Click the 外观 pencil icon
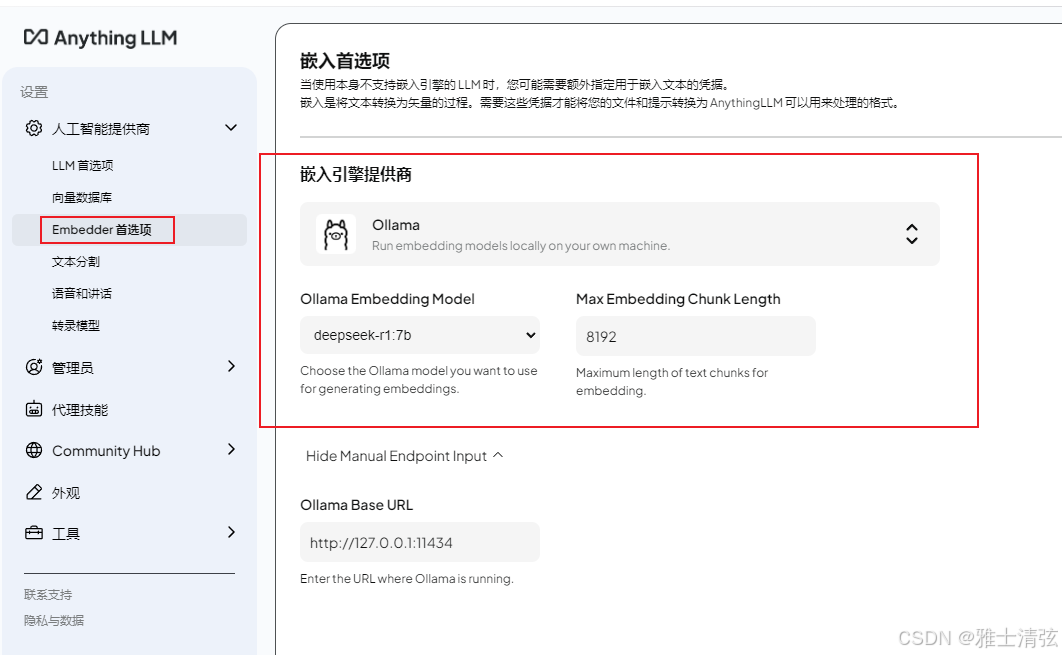The height and width of the screenshot is (655, 1062). (34, 492)
